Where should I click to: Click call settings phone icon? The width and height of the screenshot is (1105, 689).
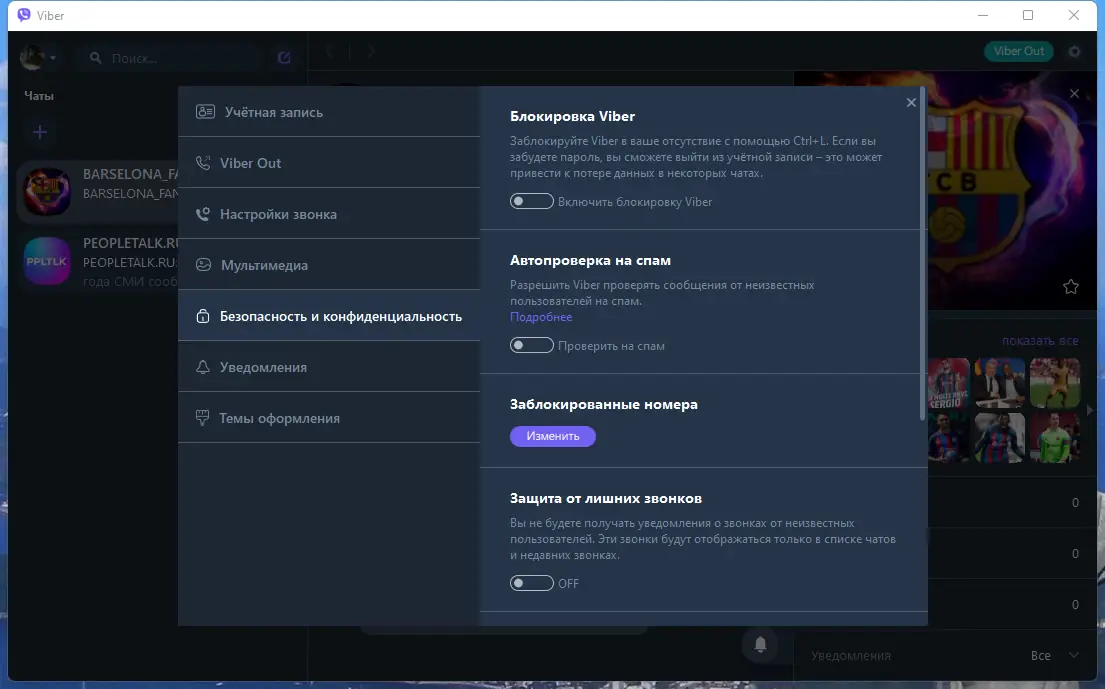[x=203, y=214]
